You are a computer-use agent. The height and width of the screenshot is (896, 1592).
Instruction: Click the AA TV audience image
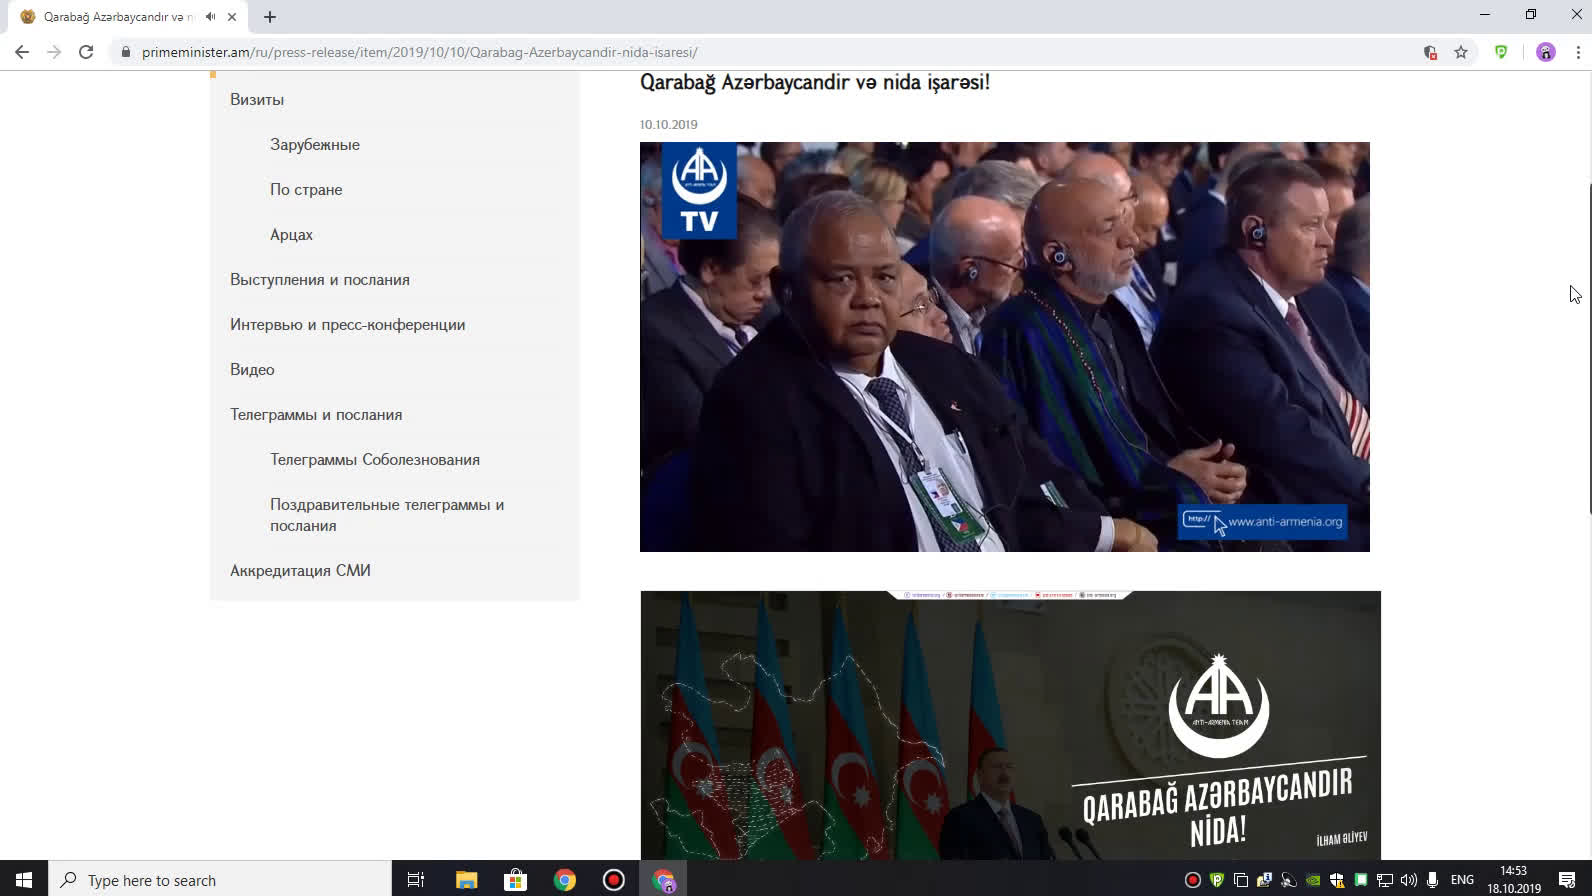[1004, 346]
